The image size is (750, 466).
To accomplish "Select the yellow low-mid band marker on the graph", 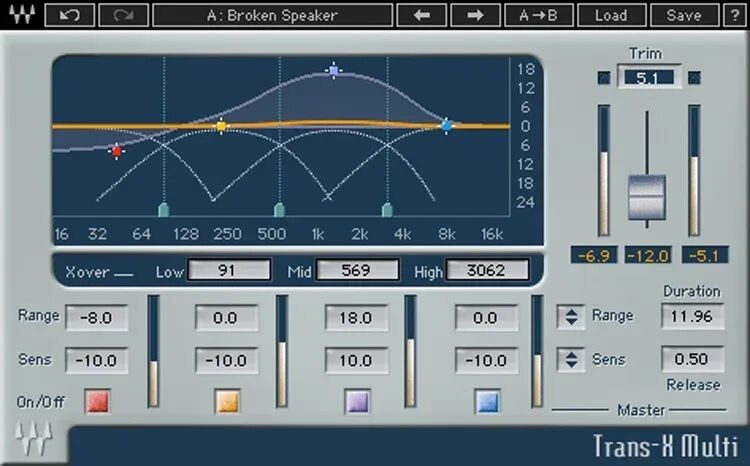I will pos(221,126).
